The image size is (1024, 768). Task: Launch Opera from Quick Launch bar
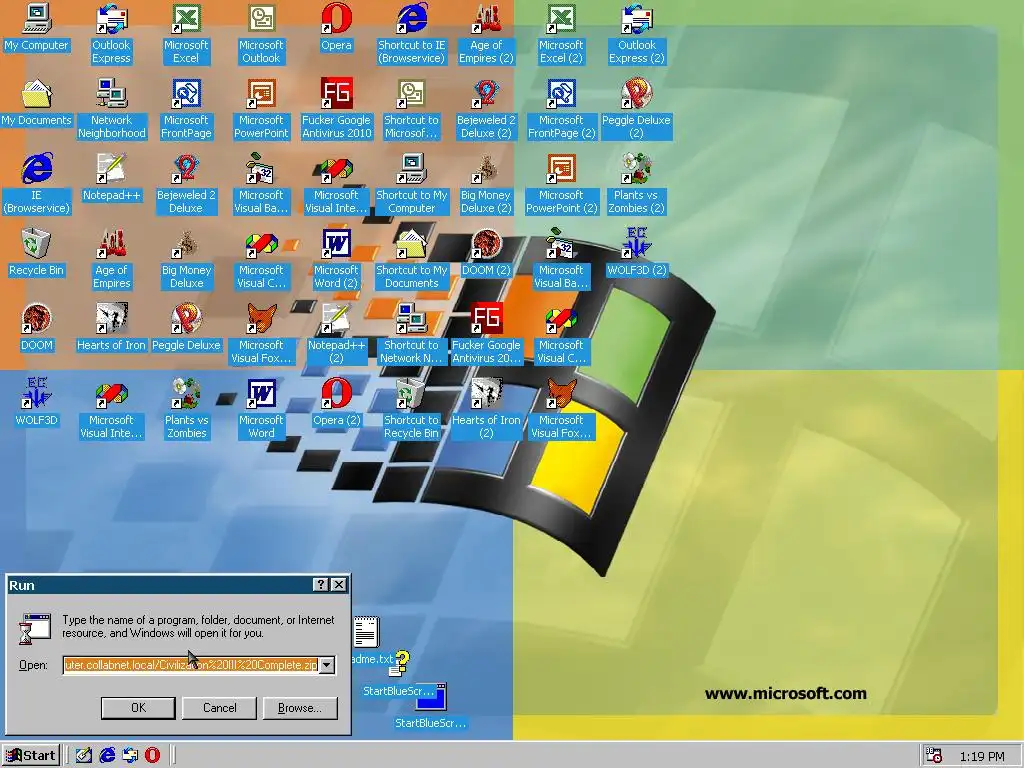tap(152, 756)
